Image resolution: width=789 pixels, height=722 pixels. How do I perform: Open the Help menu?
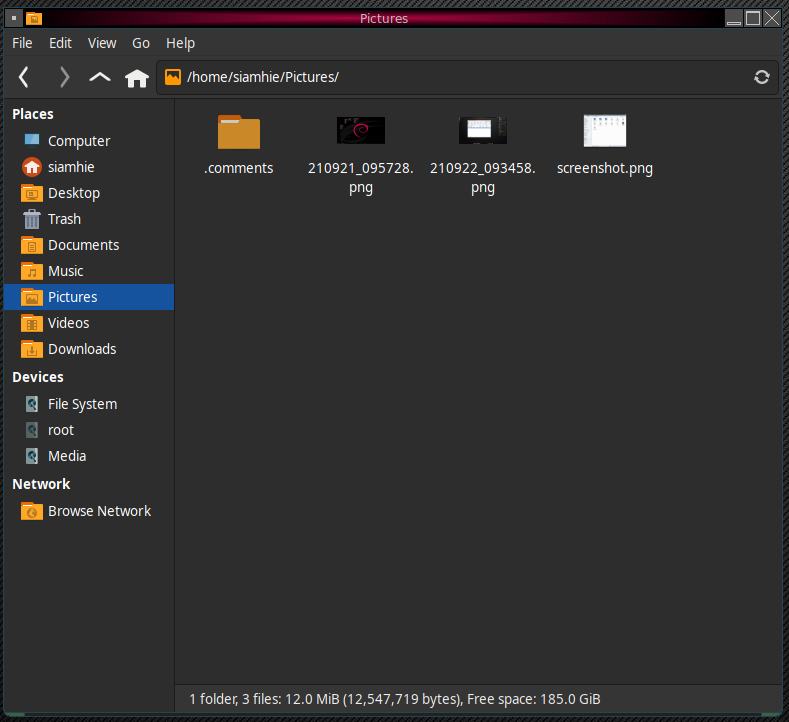tap(181, 43)
